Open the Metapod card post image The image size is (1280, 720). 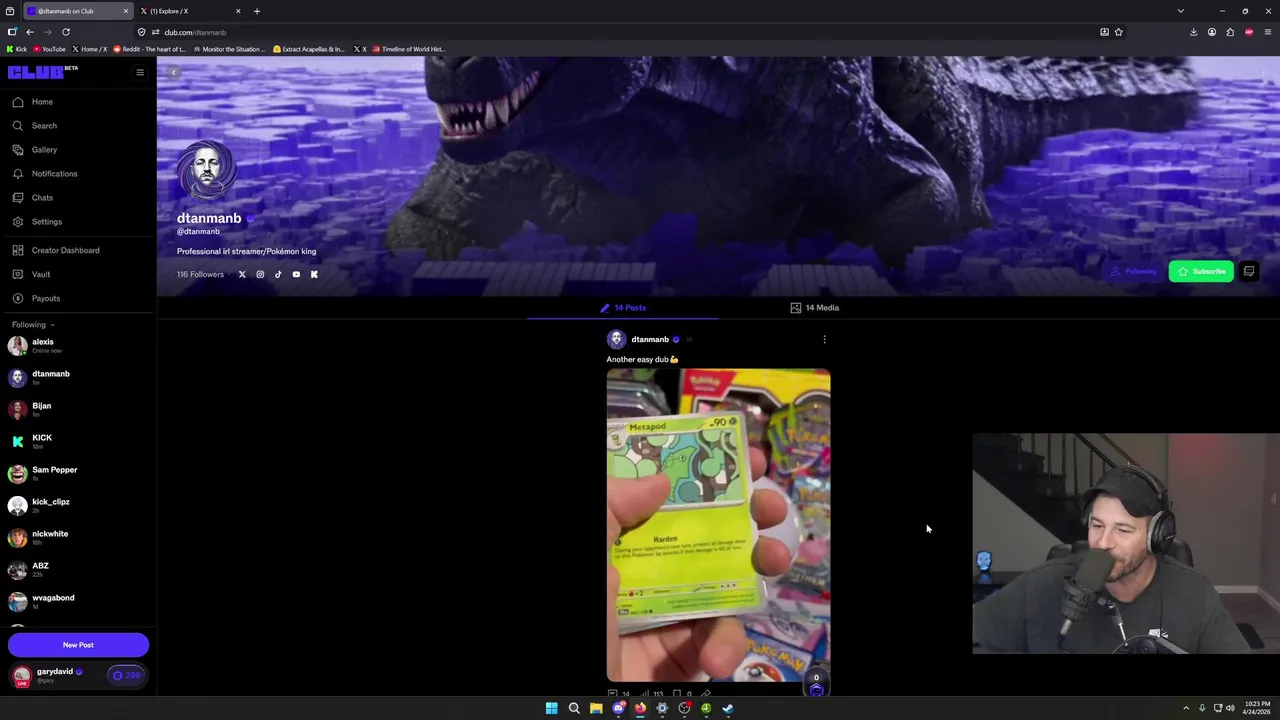click(x=718, y=525)
